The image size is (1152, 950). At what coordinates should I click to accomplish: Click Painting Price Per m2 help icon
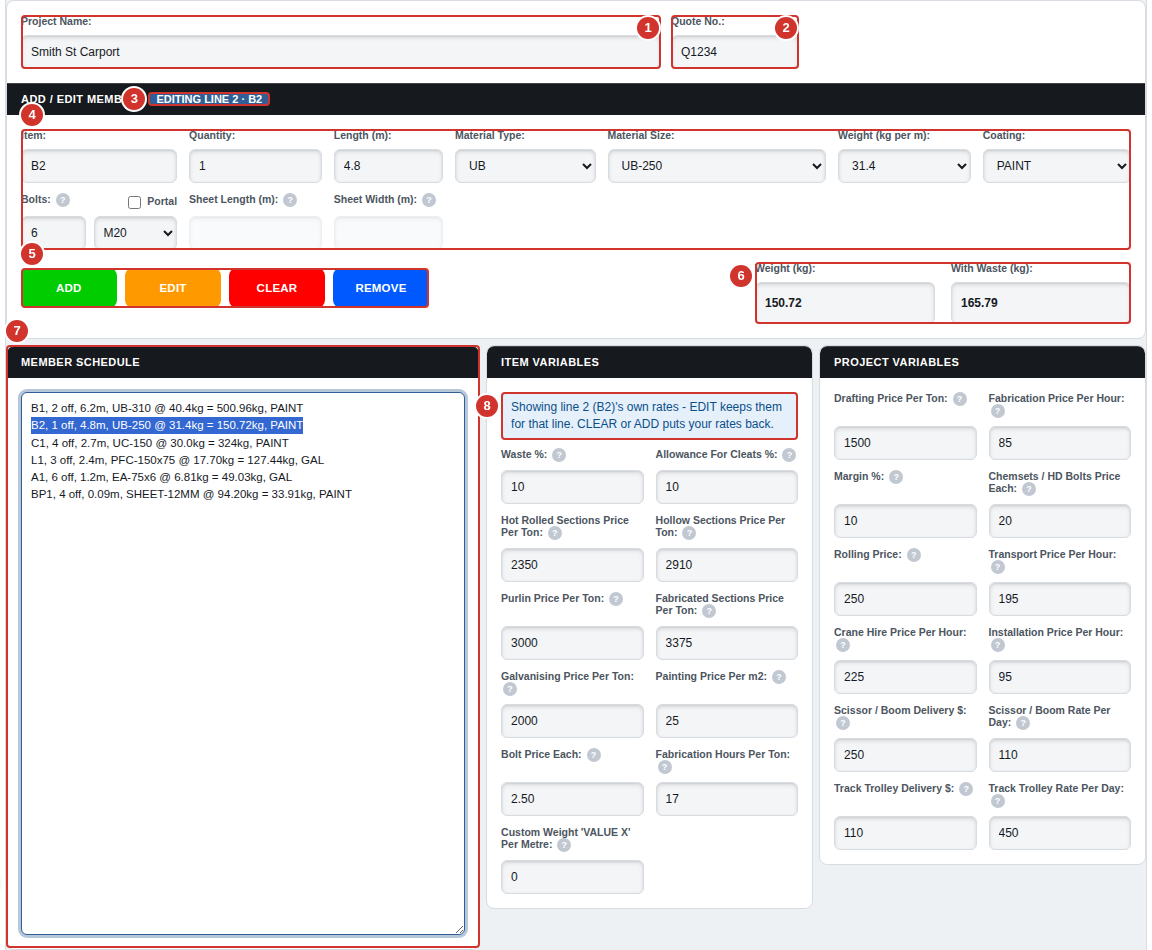[779, 677]
